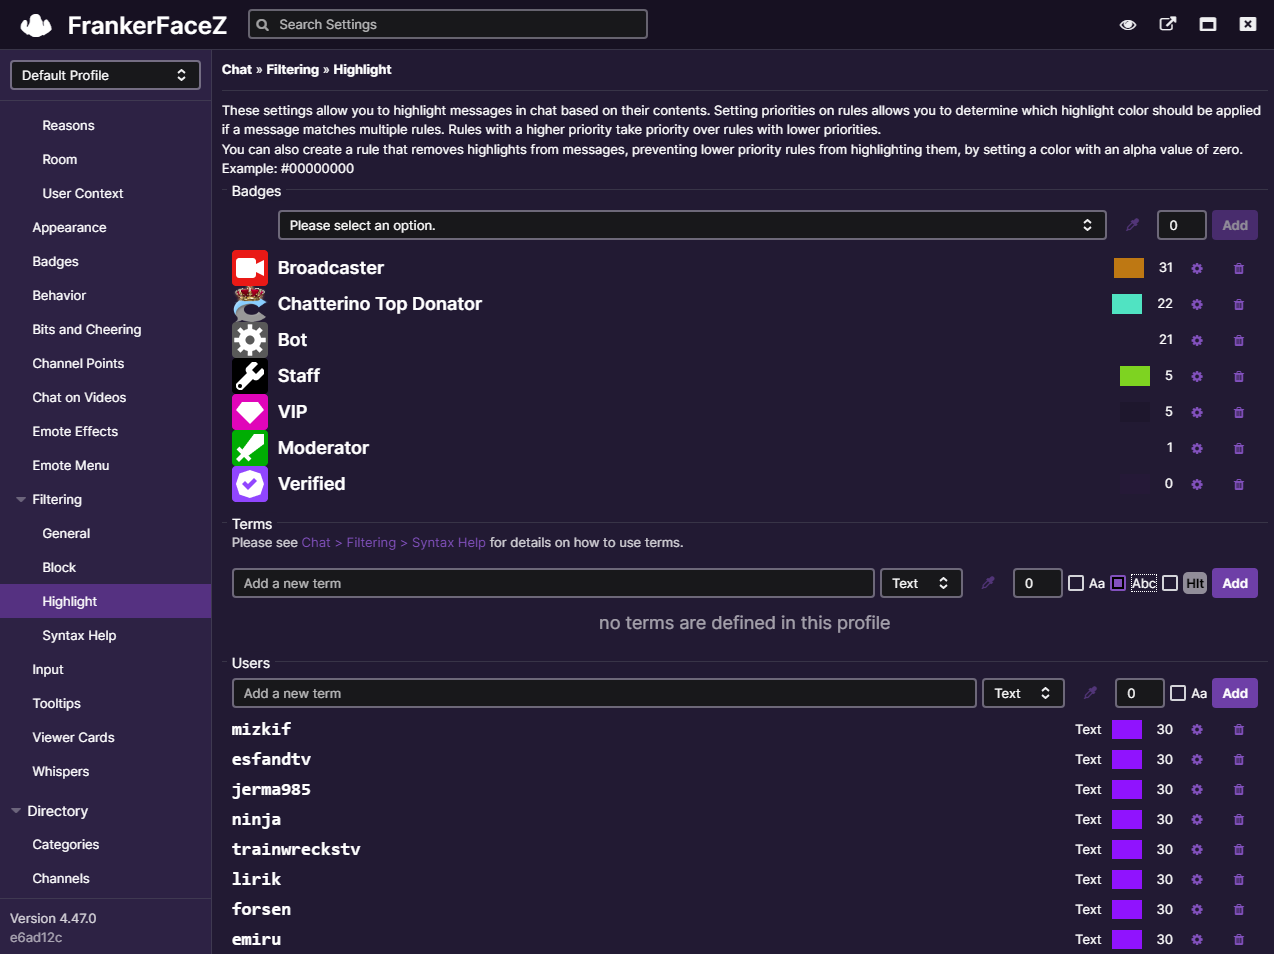1274x954 pixels.
Task: Delete the mizkif user highlight
Action: [1239, 730]
